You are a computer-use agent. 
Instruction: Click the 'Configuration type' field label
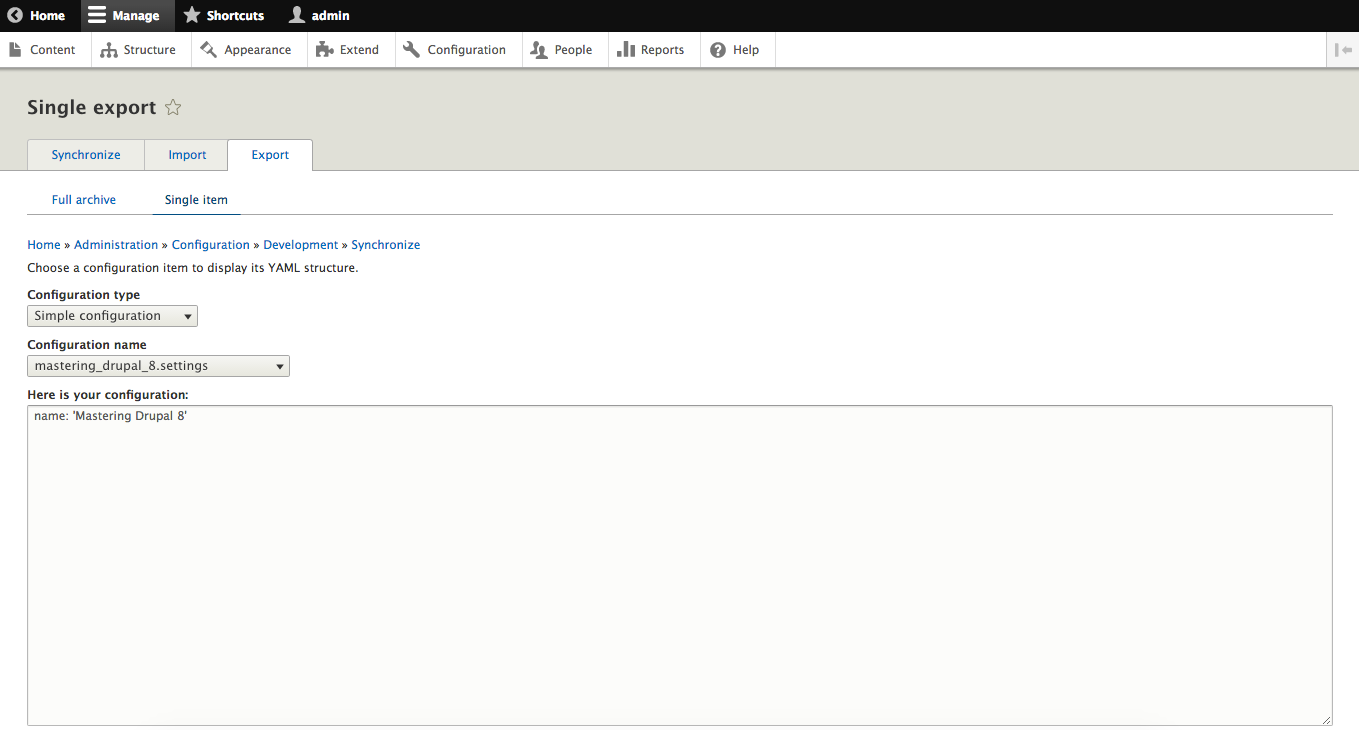[x=84, y=295]
